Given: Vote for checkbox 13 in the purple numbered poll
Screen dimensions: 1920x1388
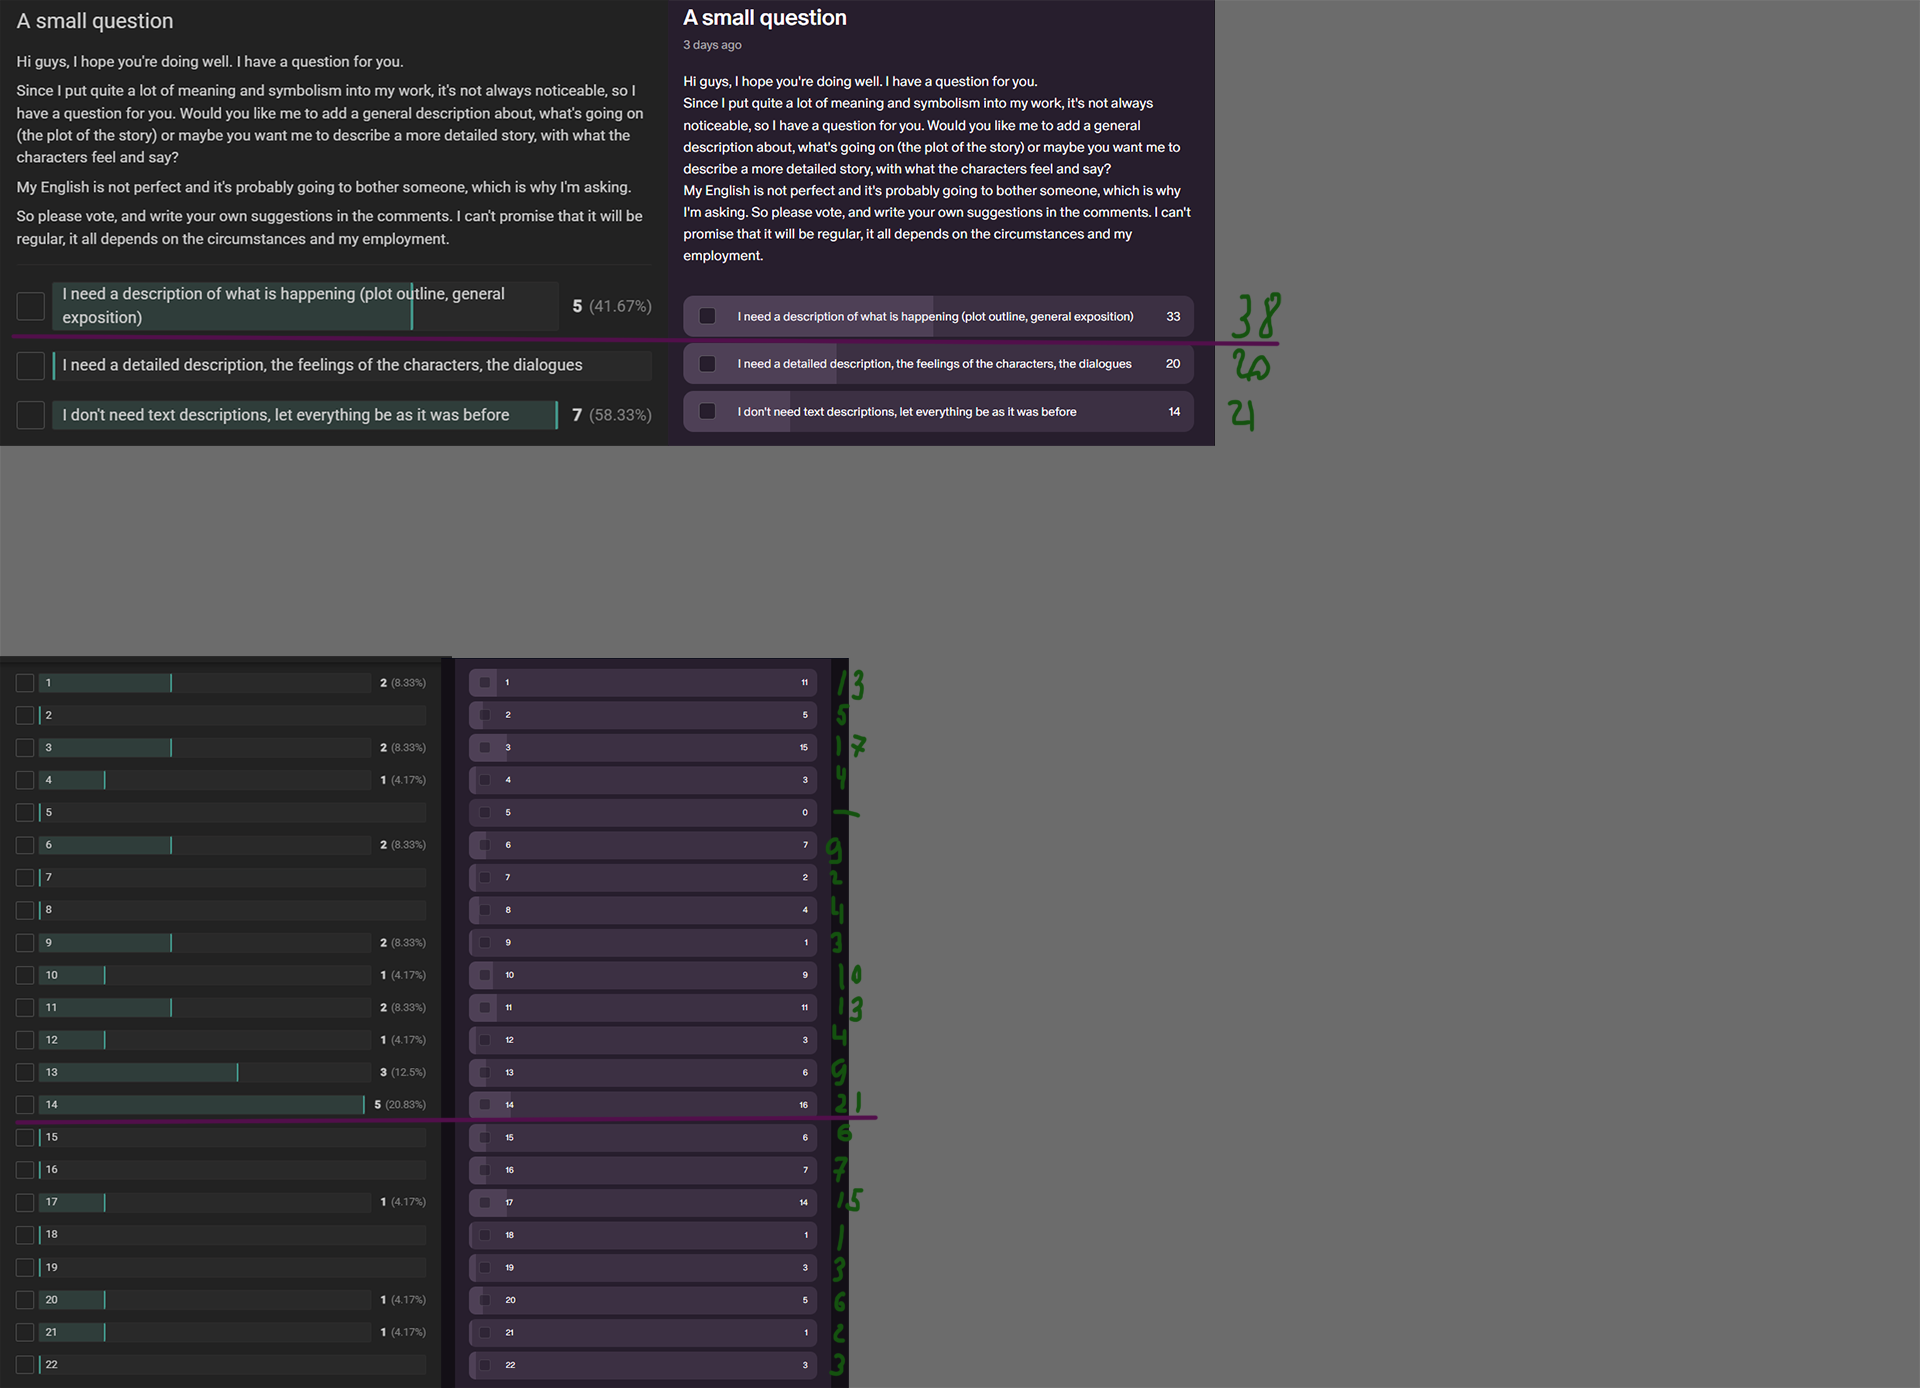Looking at the screenshot, I should pos(485,1073).
